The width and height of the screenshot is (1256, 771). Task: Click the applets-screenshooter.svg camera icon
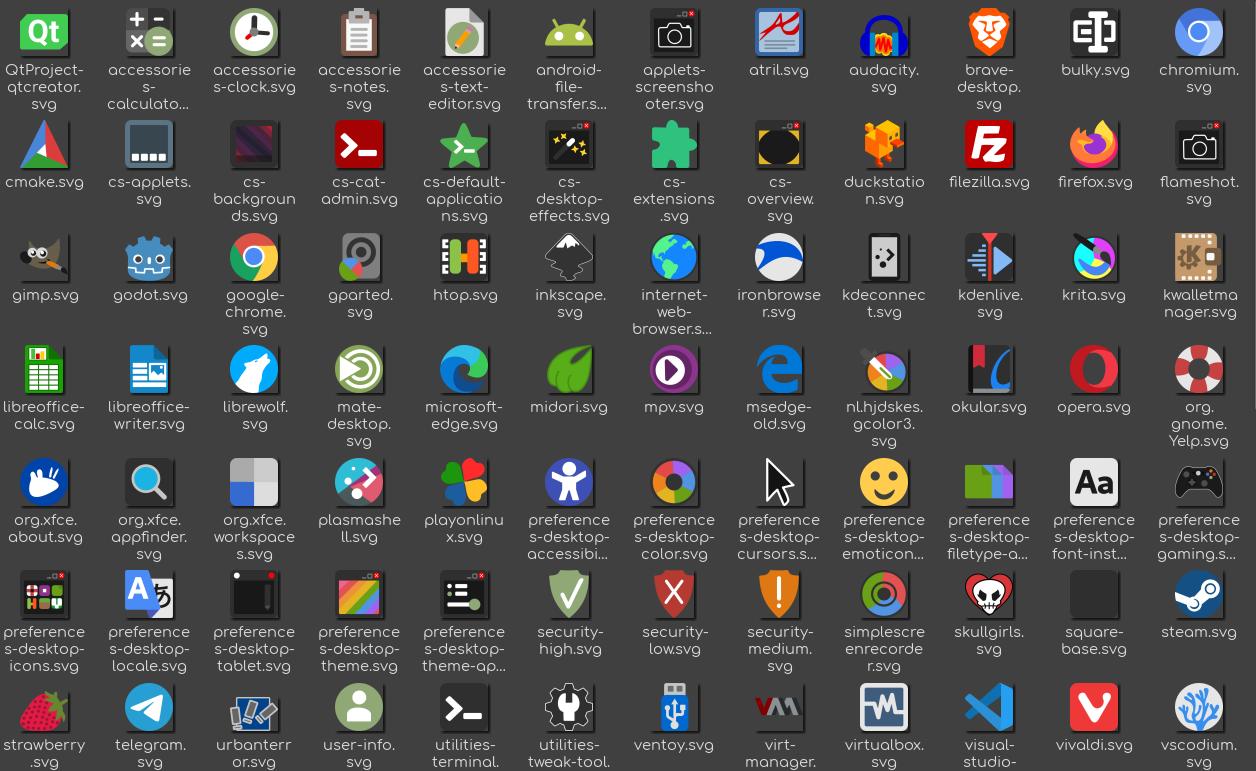[674, 33]
